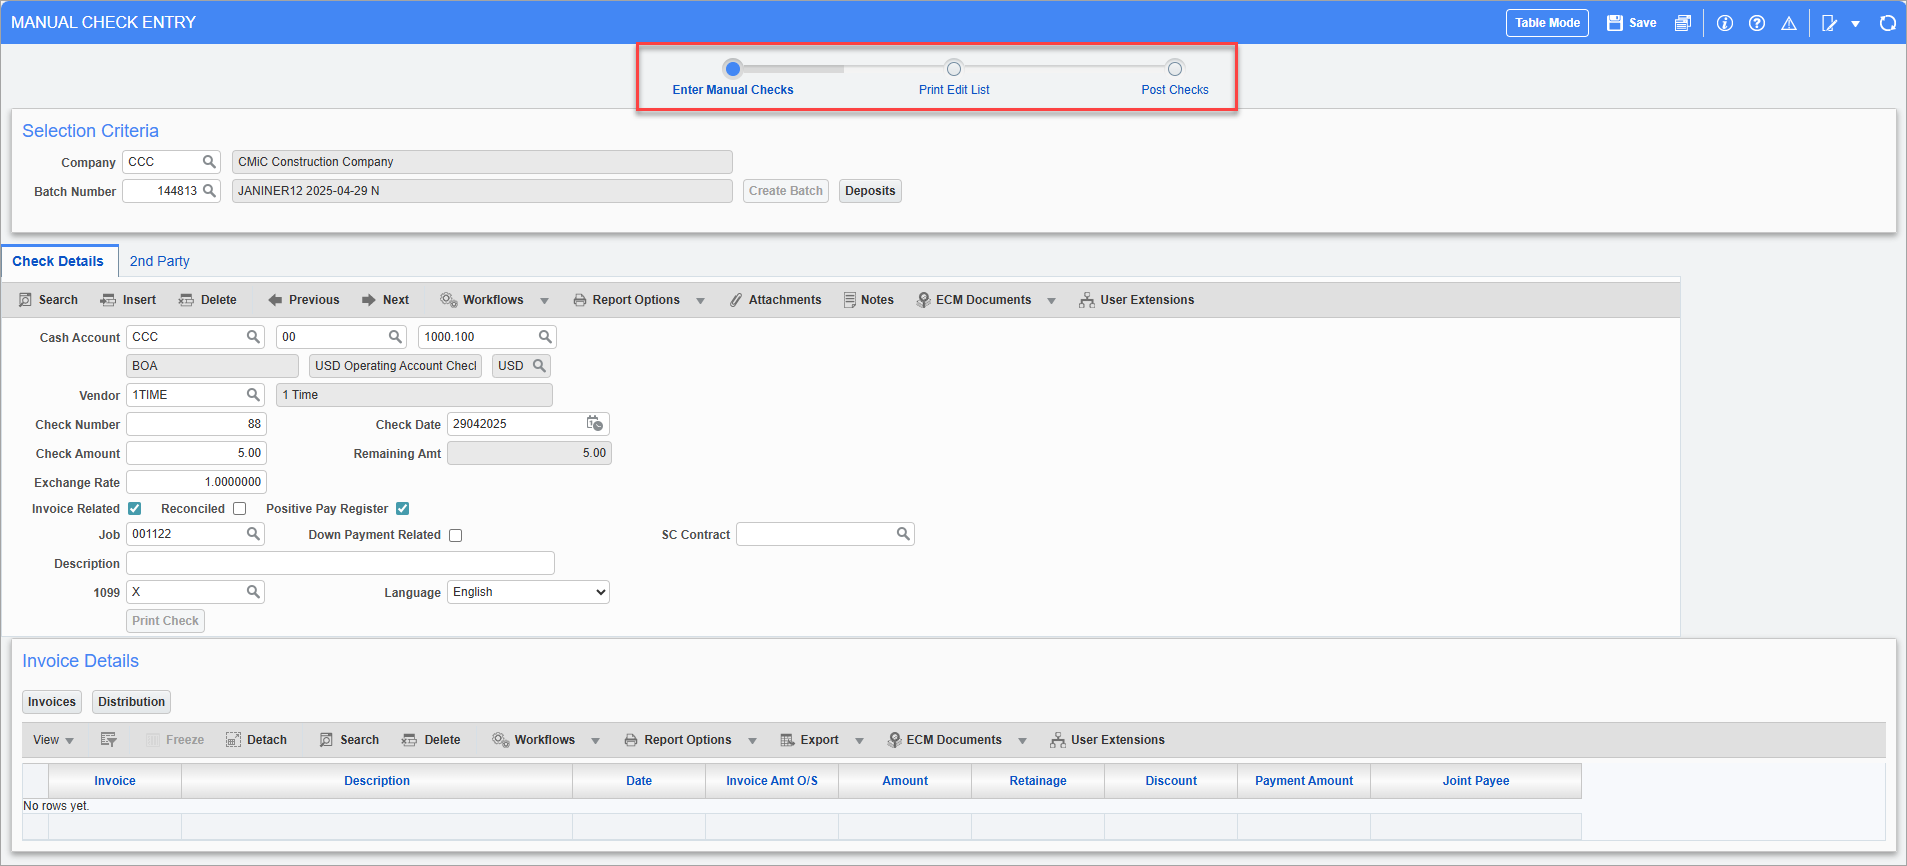Open Company lookup magnifier icon
The image size is (1907, 866).
pyautogui.click(x=209, y=161)
